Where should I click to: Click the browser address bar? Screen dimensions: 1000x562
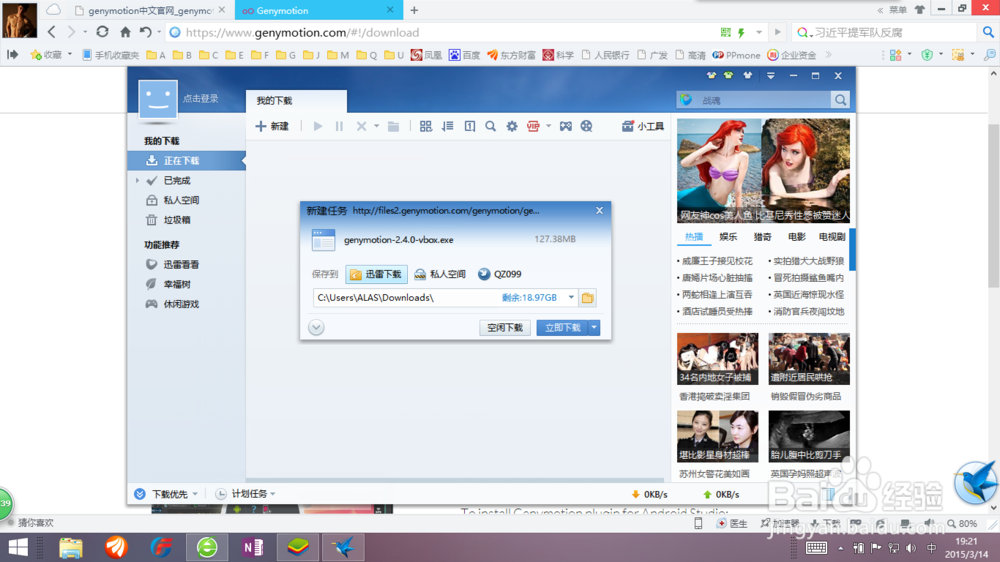(x=440, y=33)
